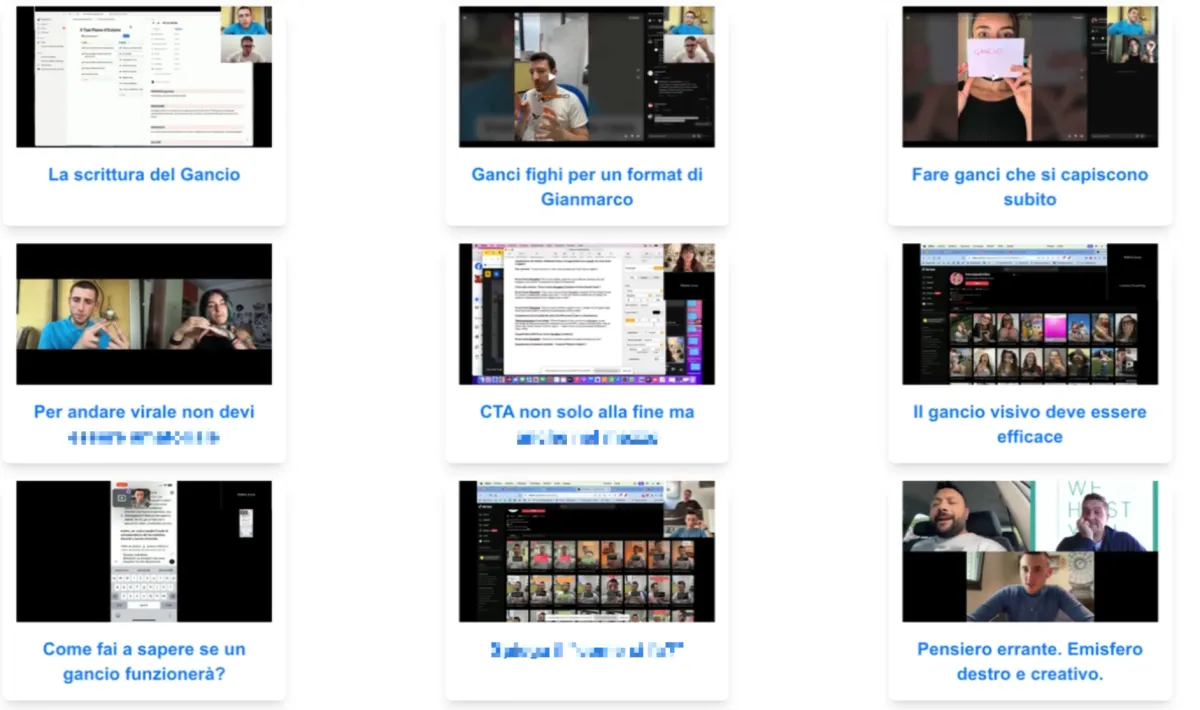Click the 'La scrittura del Gancio' title link
This screenshot has width=1200, height=710.
[144, 174]
